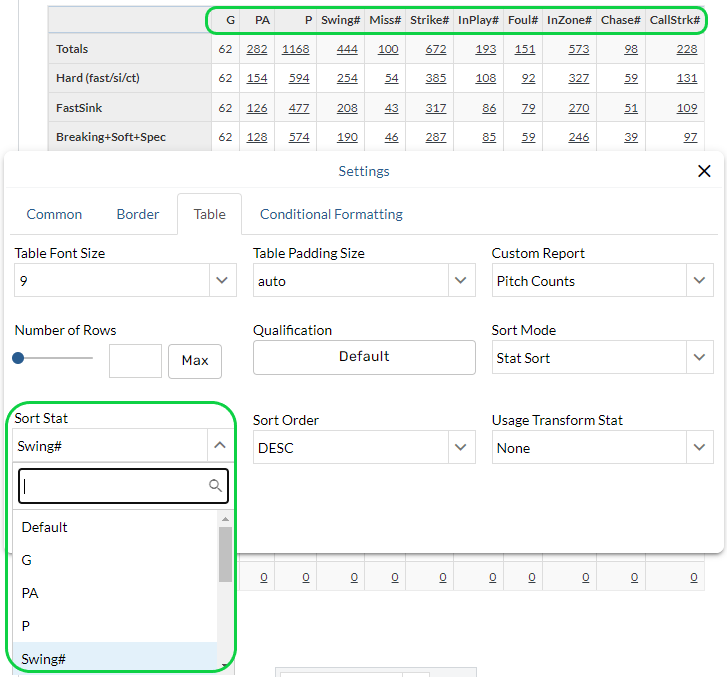
Task: Choose Default from the Sort Stat list
Action: pyautogui.click(x=45, y=527)
